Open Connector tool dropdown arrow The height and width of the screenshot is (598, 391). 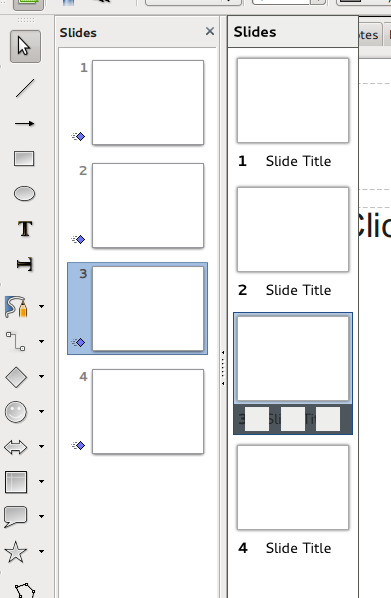[42, 341]
